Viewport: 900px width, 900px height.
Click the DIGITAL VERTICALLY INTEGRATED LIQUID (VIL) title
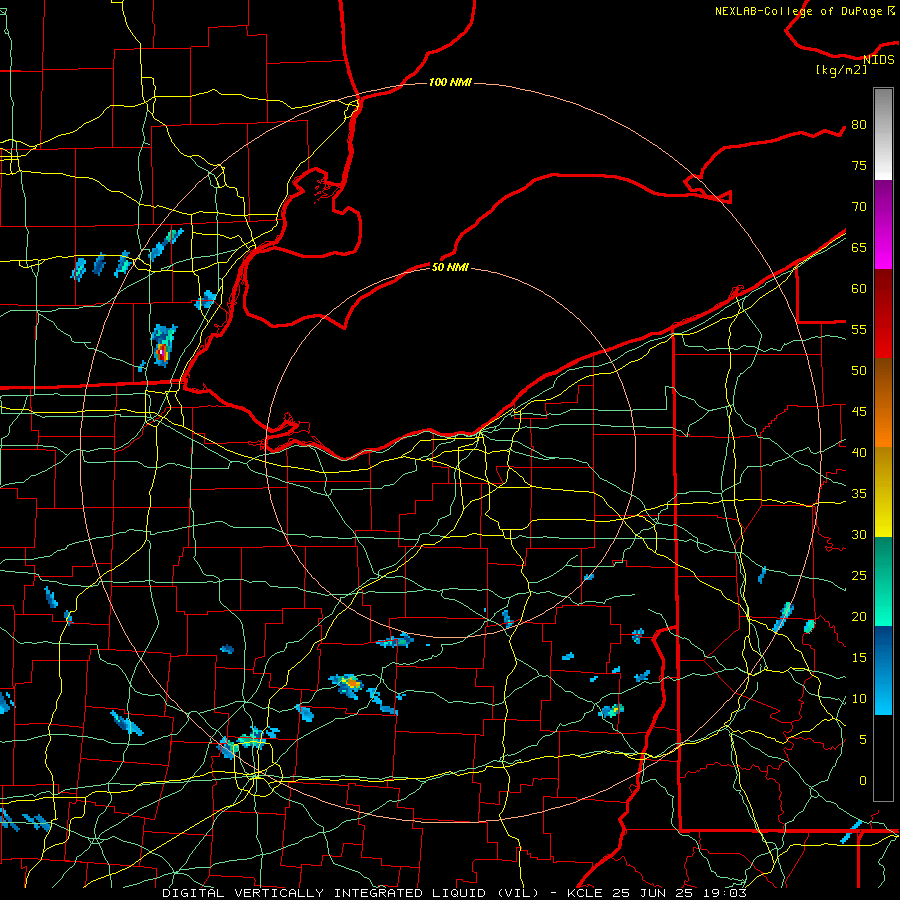(352, 893)
